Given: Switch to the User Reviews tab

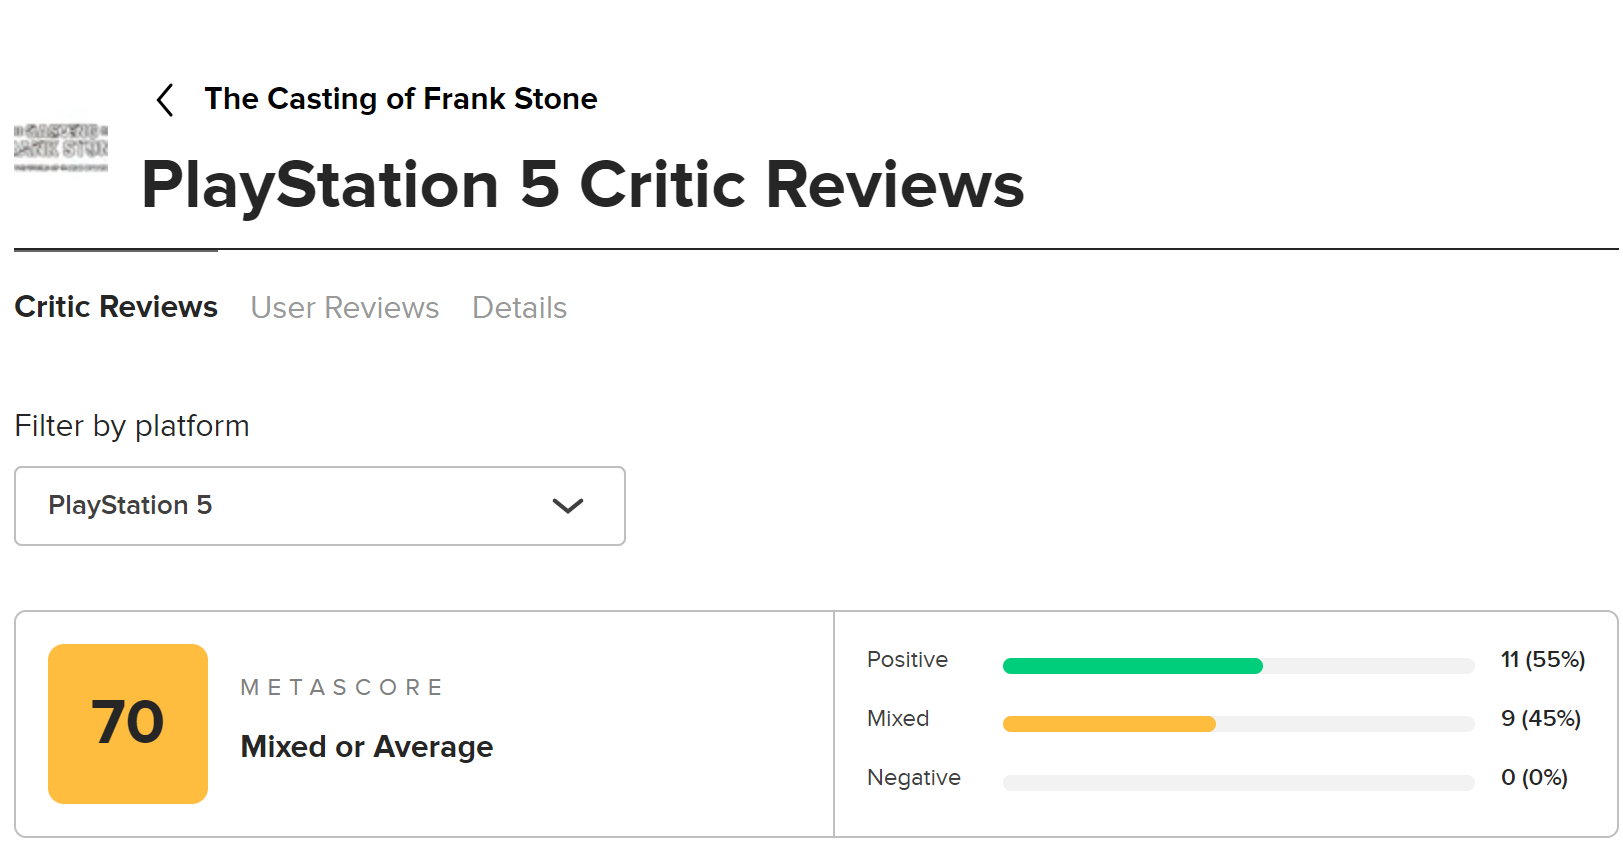Looking at the screenshot, I should (x=344, y=308).
